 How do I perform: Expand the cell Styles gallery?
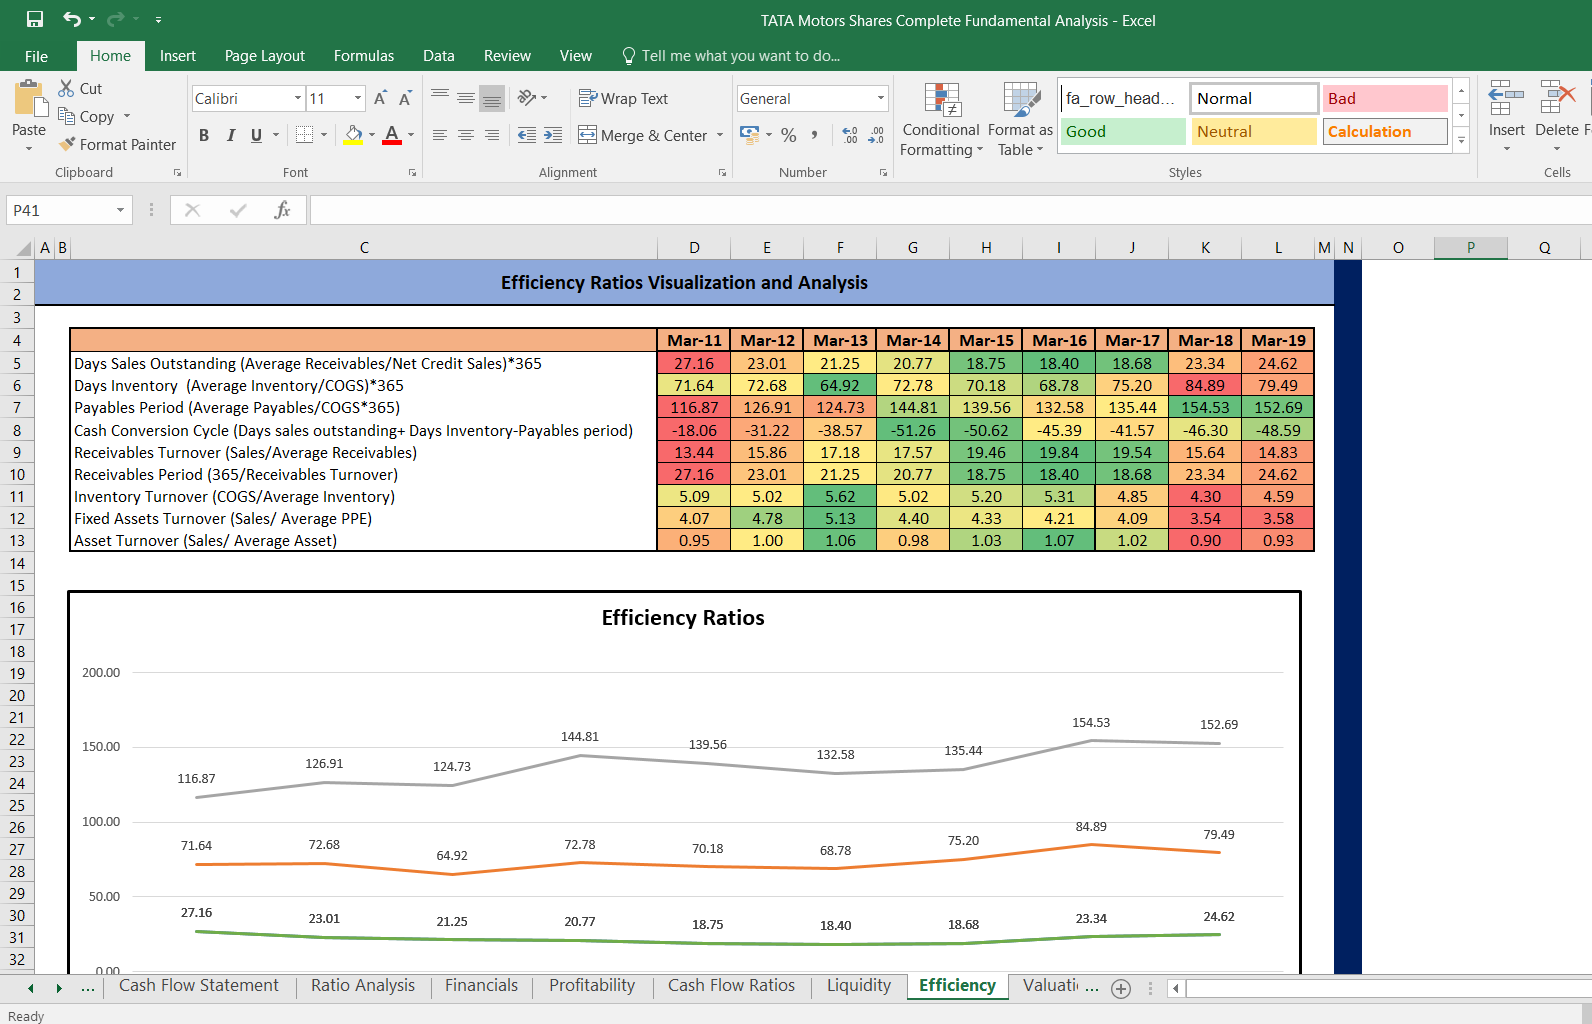1462,141
